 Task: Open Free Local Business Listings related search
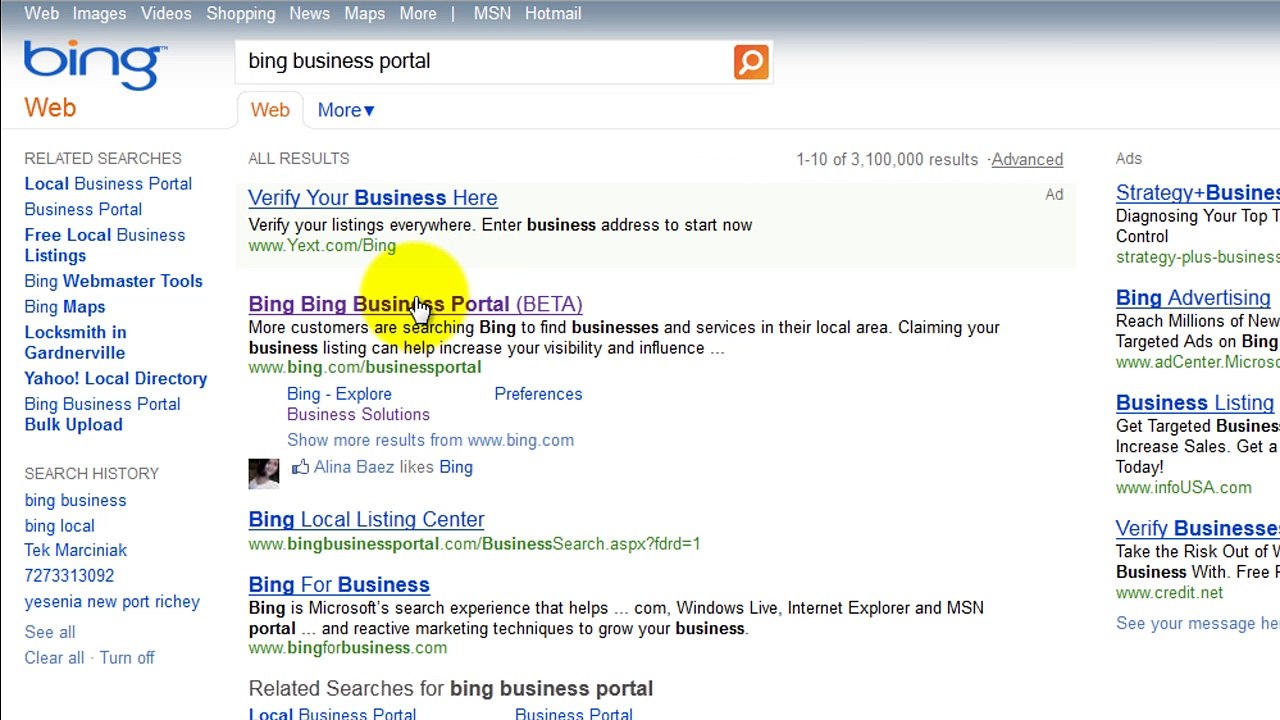(x=105, y=245)
